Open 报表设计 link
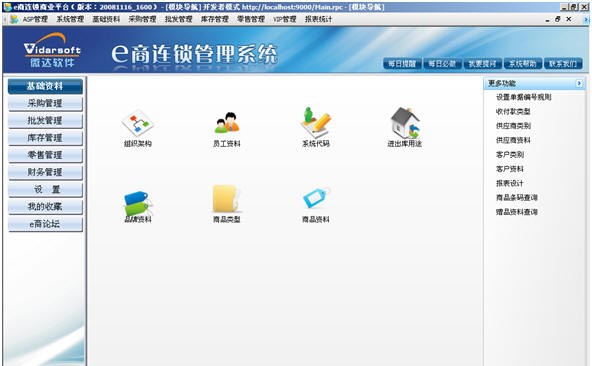 510,183
